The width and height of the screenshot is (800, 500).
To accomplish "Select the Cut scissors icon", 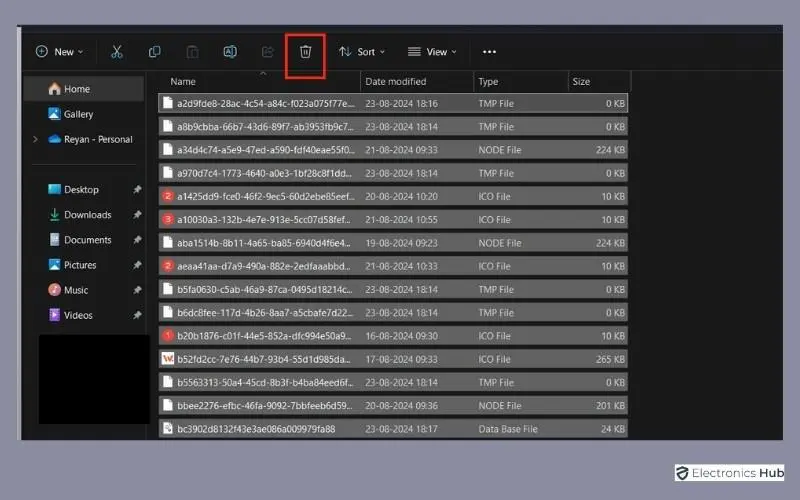I will (x=117, y=52).
